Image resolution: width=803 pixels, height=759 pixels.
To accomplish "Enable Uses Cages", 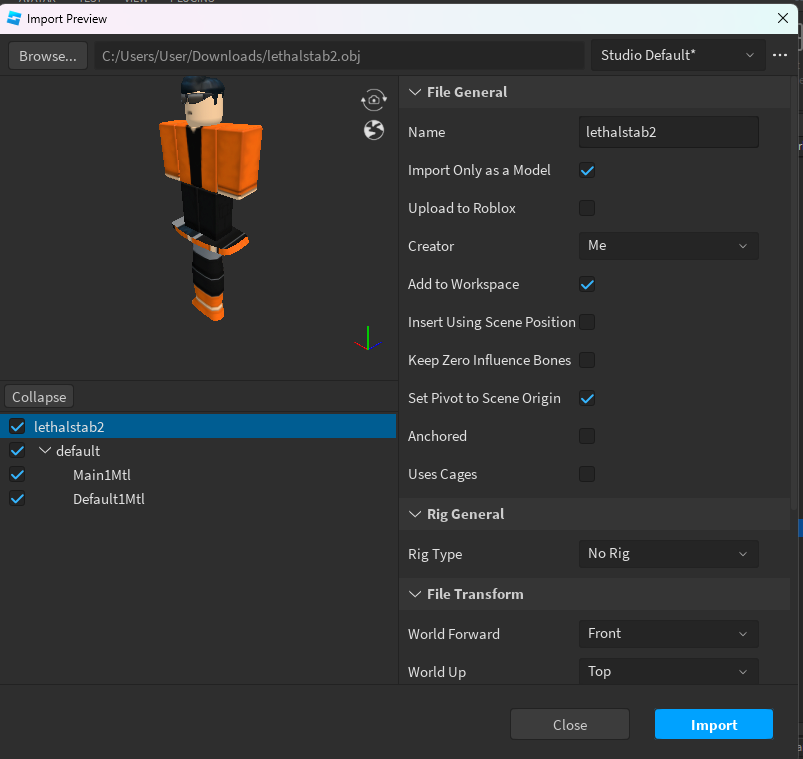I will point(587,474).
